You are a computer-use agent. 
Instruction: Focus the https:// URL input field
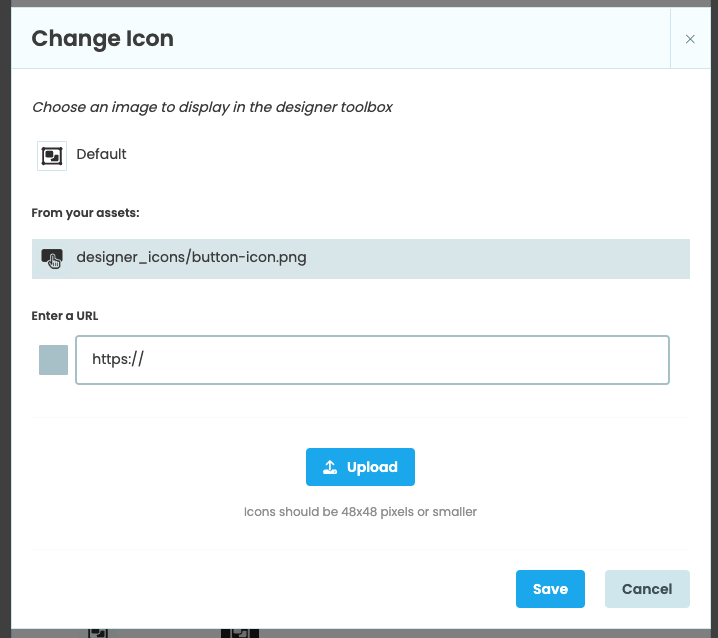372,360
